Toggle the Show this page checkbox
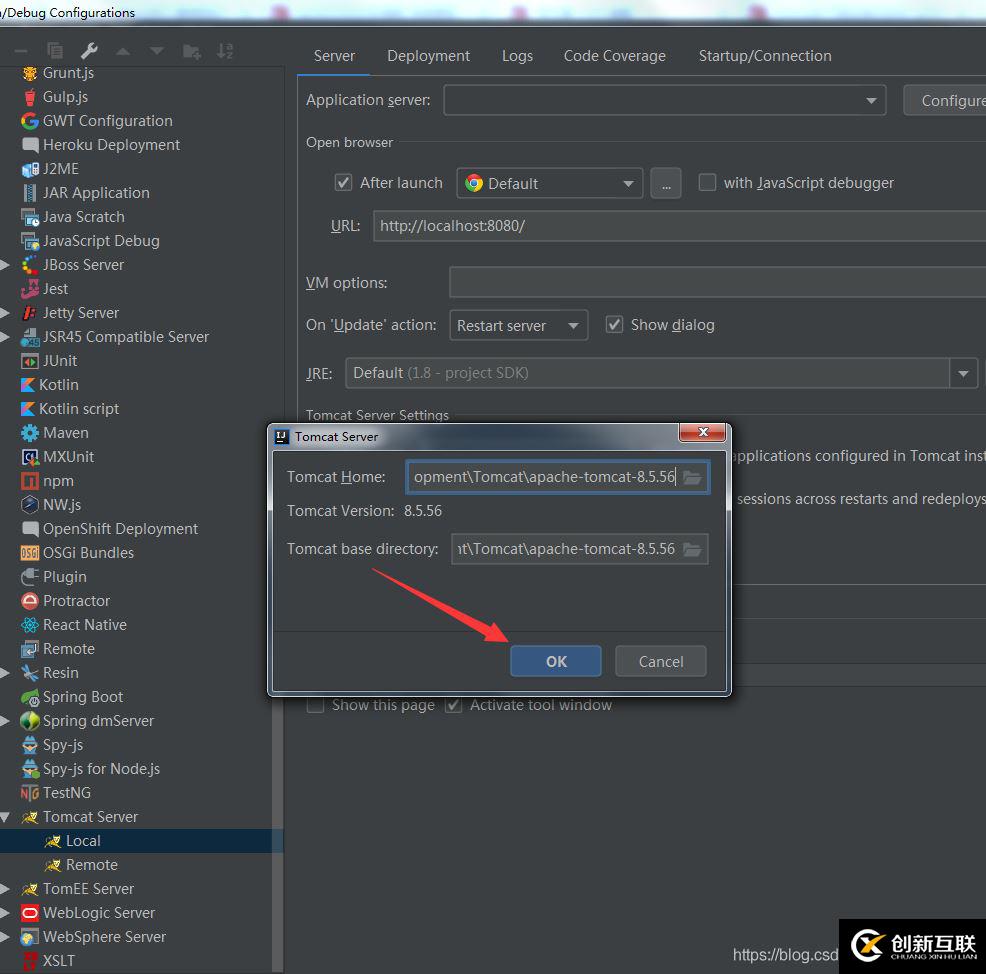The height and width of the screenshot is (974, 986). pyautogui.click(x=316, y=705)
